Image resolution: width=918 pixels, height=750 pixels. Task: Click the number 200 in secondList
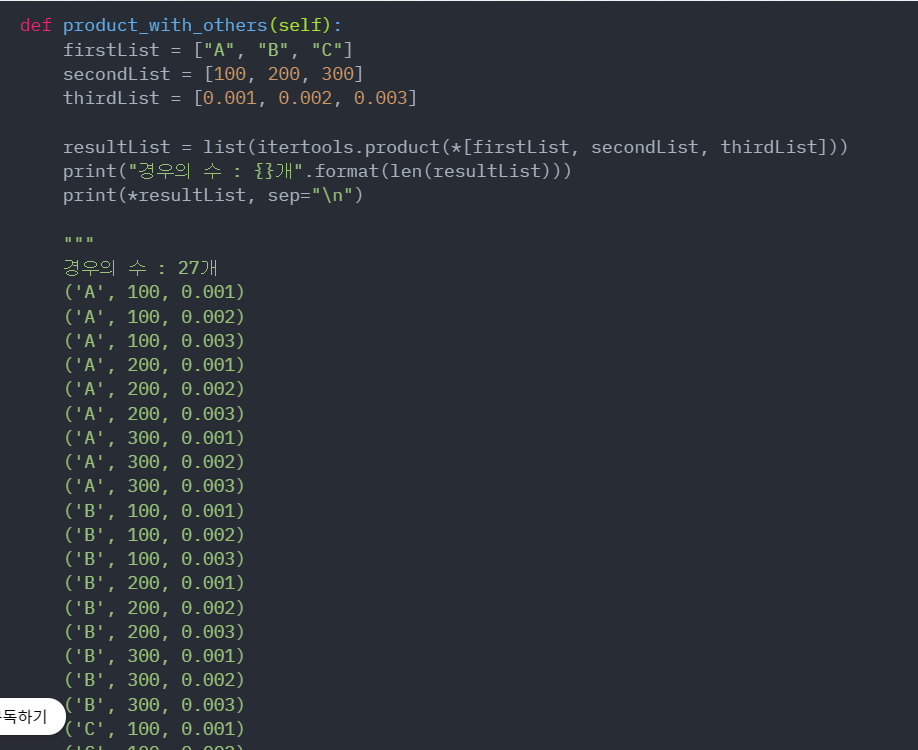(284, 74)
